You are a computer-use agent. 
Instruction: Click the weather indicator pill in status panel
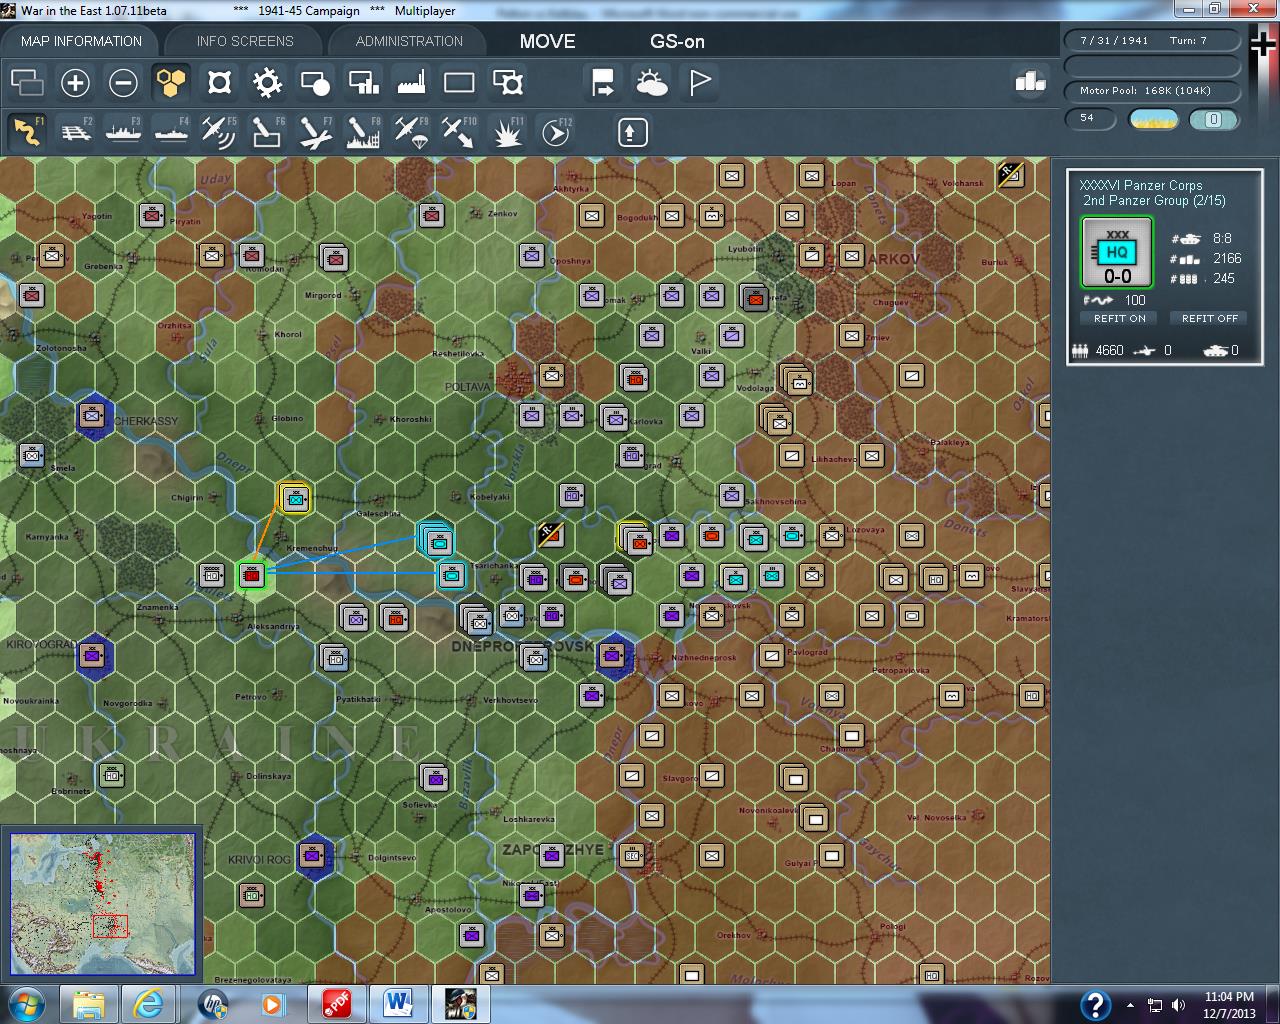pyautogui.click(x=1154, y=119)
